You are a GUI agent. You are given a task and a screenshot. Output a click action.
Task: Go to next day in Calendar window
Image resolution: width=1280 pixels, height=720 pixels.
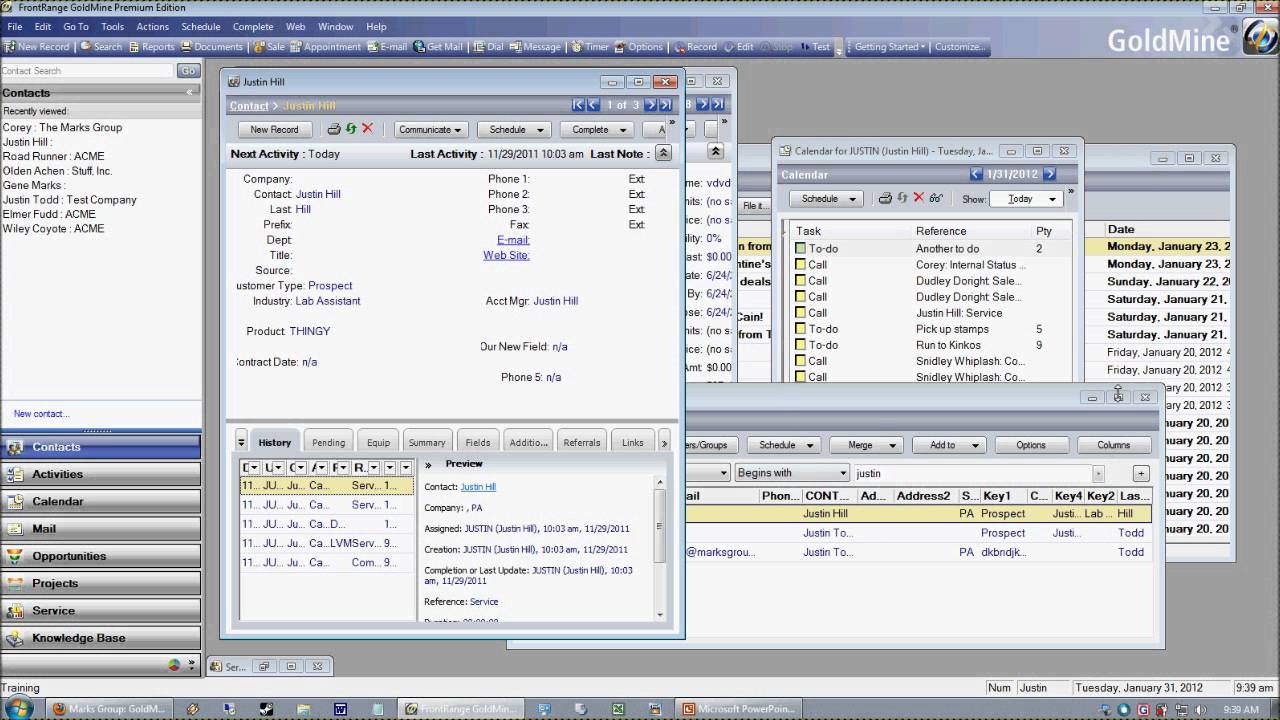click(1049, 174)
